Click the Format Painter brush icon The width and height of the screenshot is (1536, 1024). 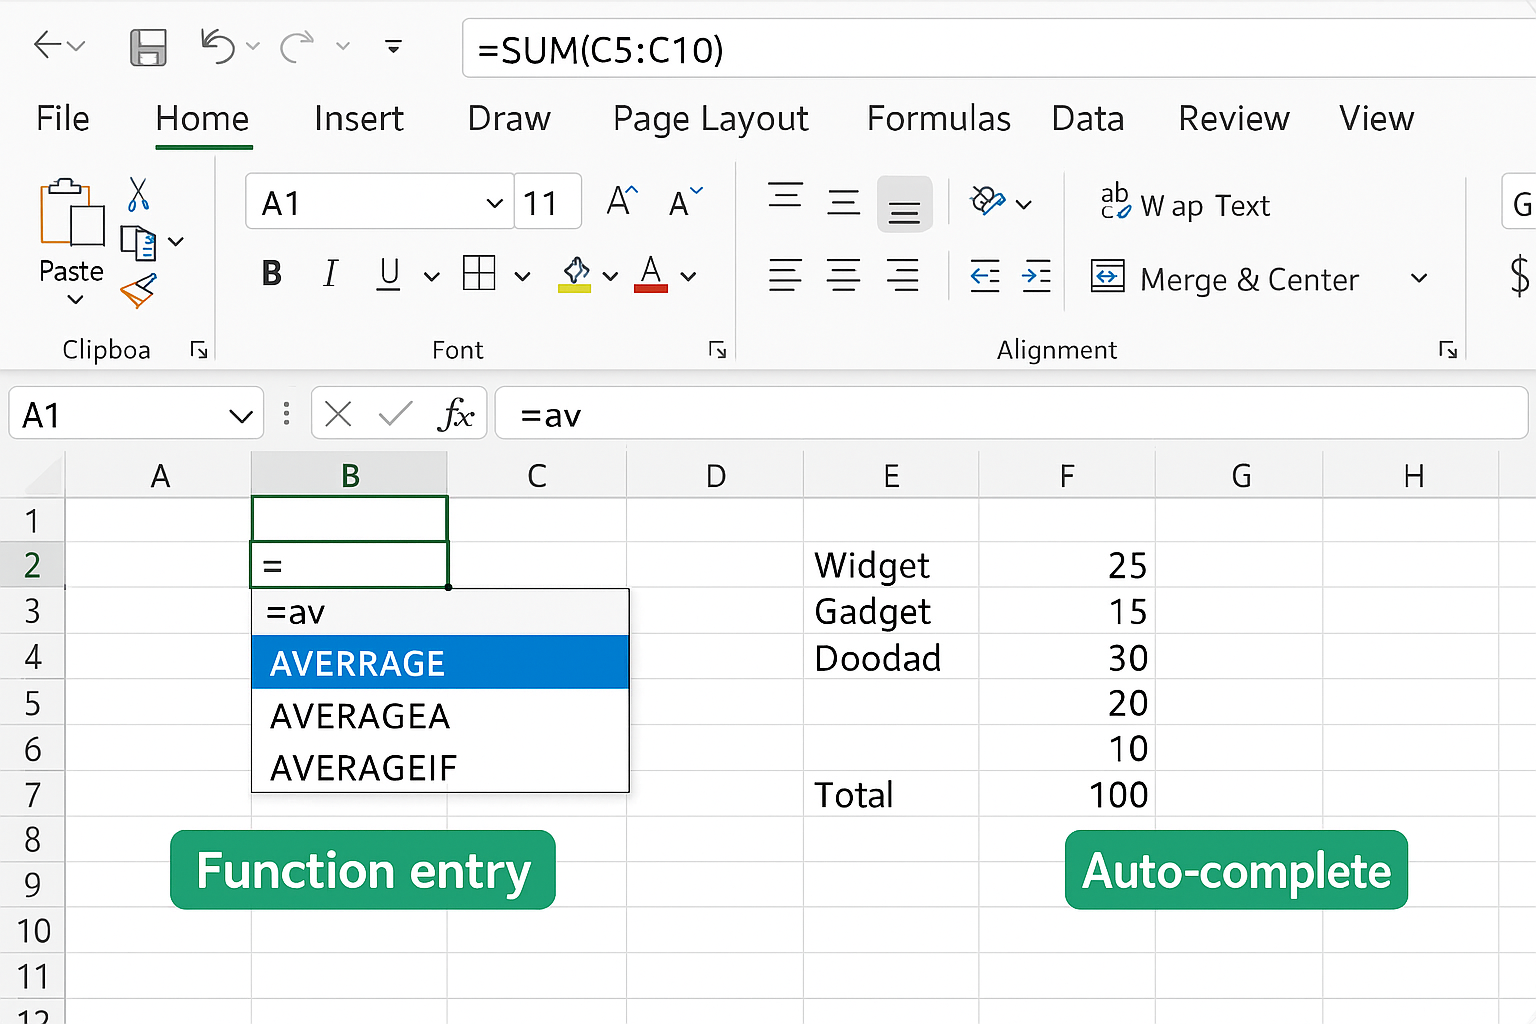tap(138, 291)
